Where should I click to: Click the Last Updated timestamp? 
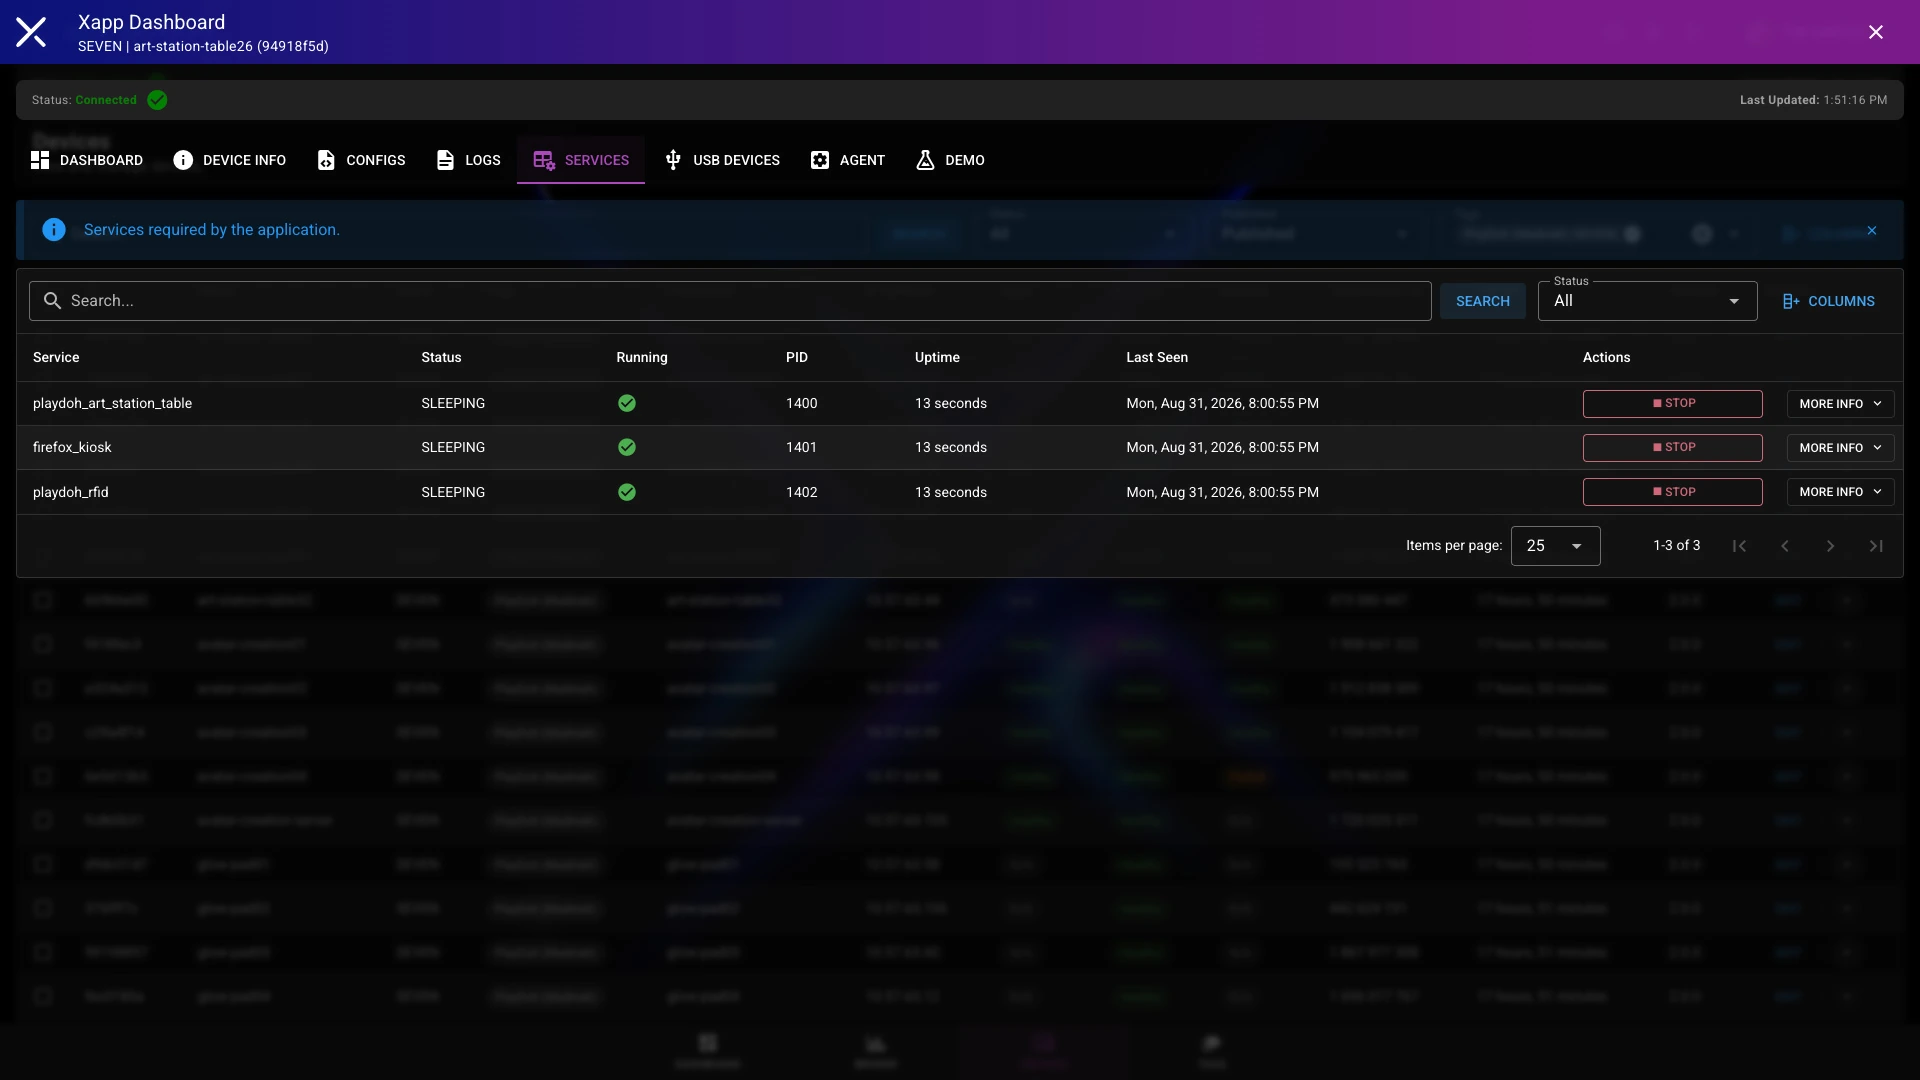pyautogui.click(x=1813, y=100)
